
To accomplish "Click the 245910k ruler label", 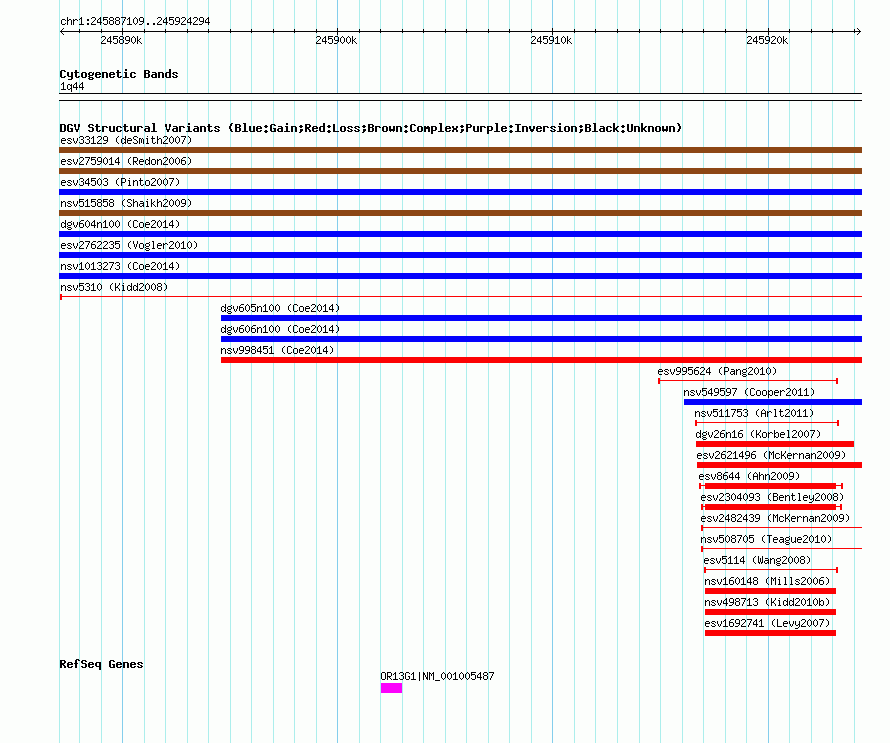I will [551, 40].
